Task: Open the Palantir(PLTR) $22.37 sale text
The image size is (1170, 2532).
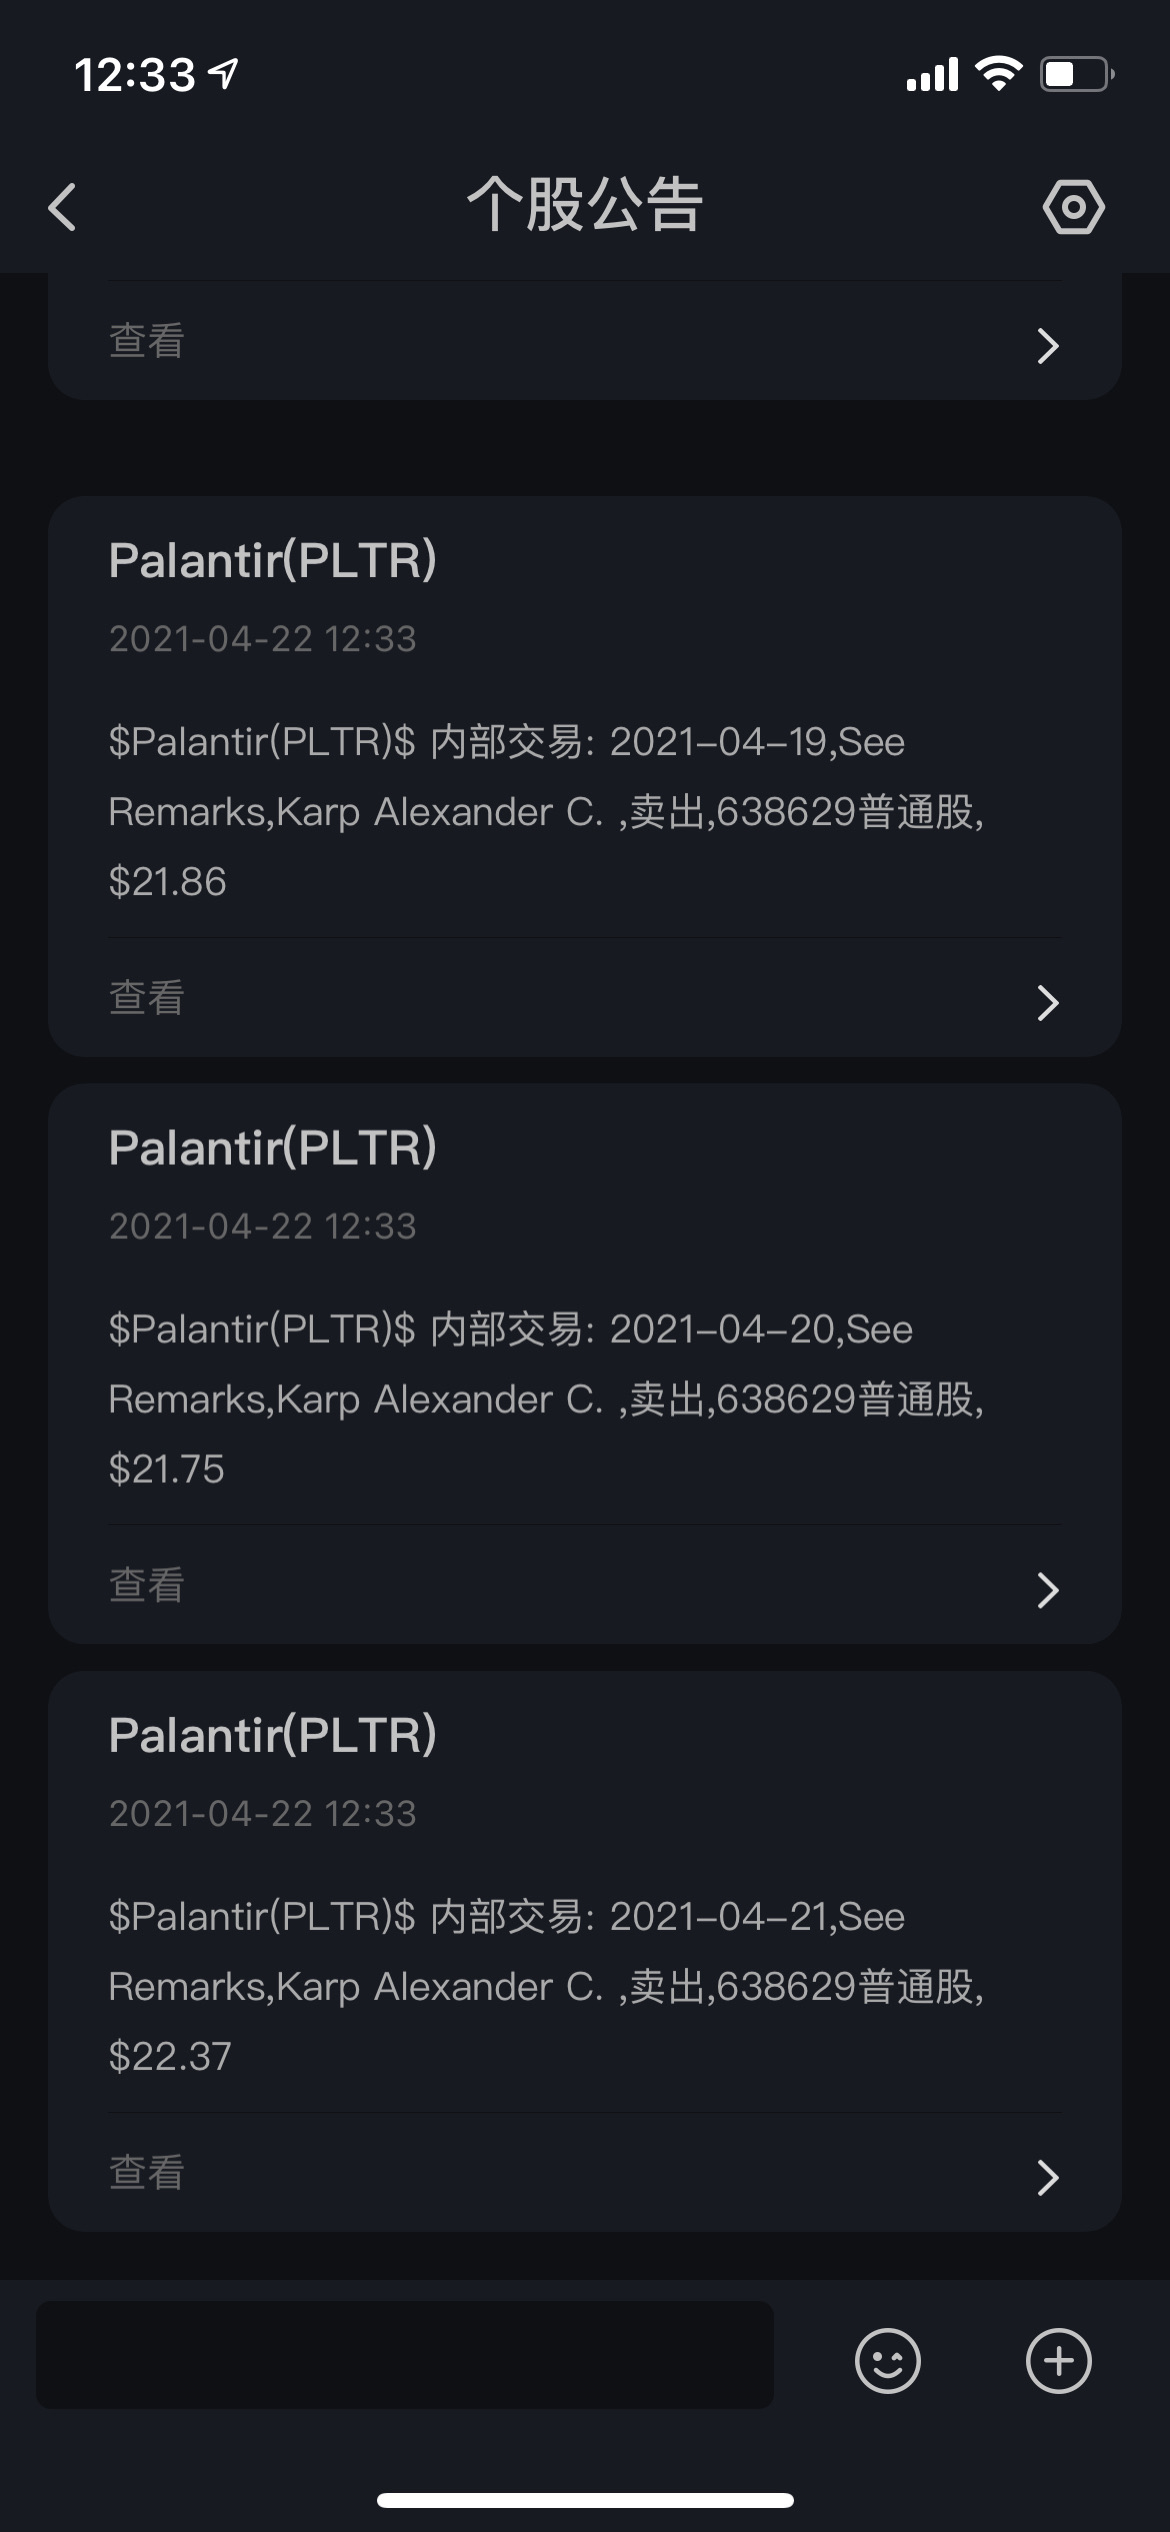Action: [x=546, y=1986]
